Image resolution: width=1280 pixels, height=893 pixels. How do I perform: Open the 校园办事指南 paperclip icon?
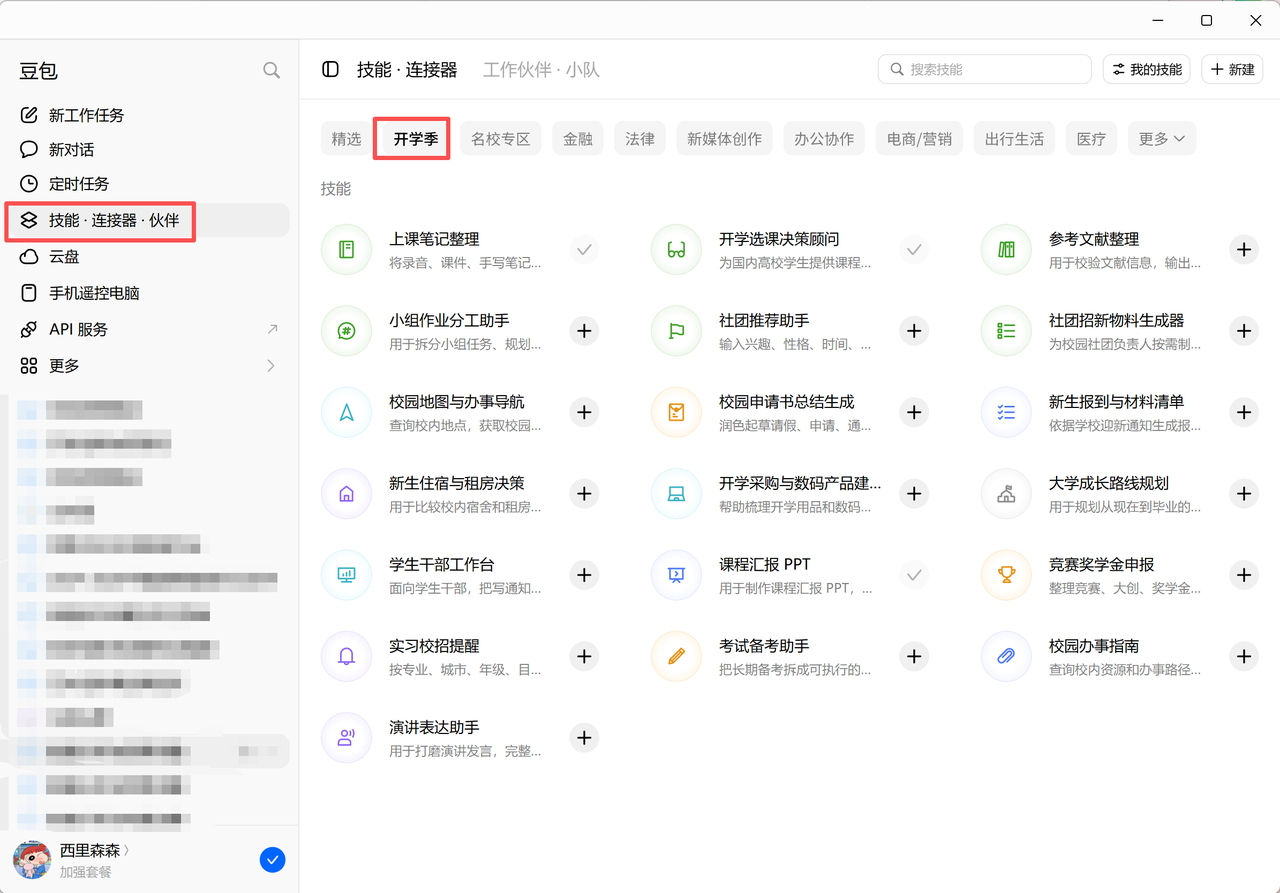[x=1006, y=656]
